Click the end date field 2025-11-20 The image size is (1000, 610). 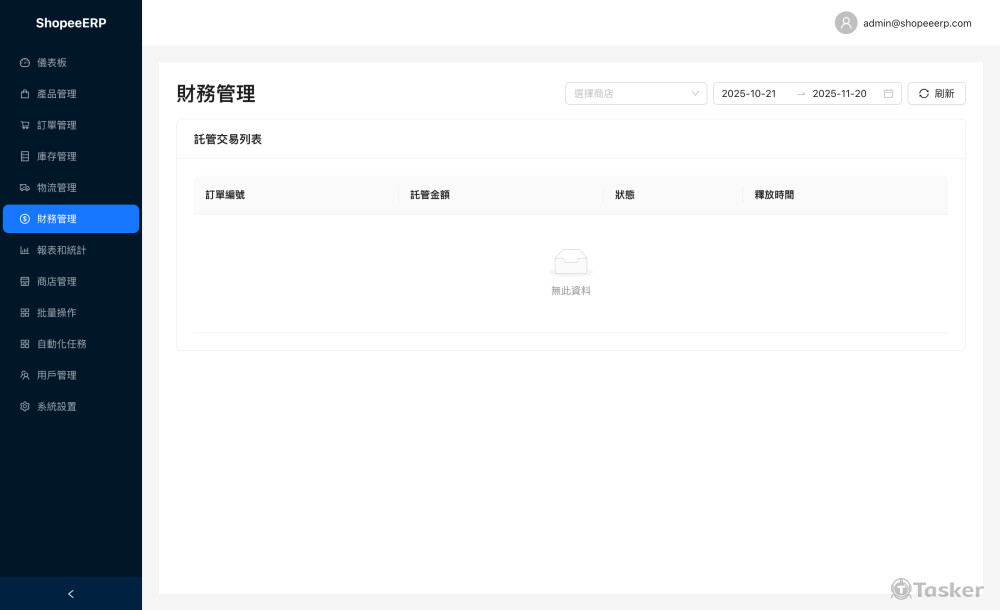(x=839, y=94)
